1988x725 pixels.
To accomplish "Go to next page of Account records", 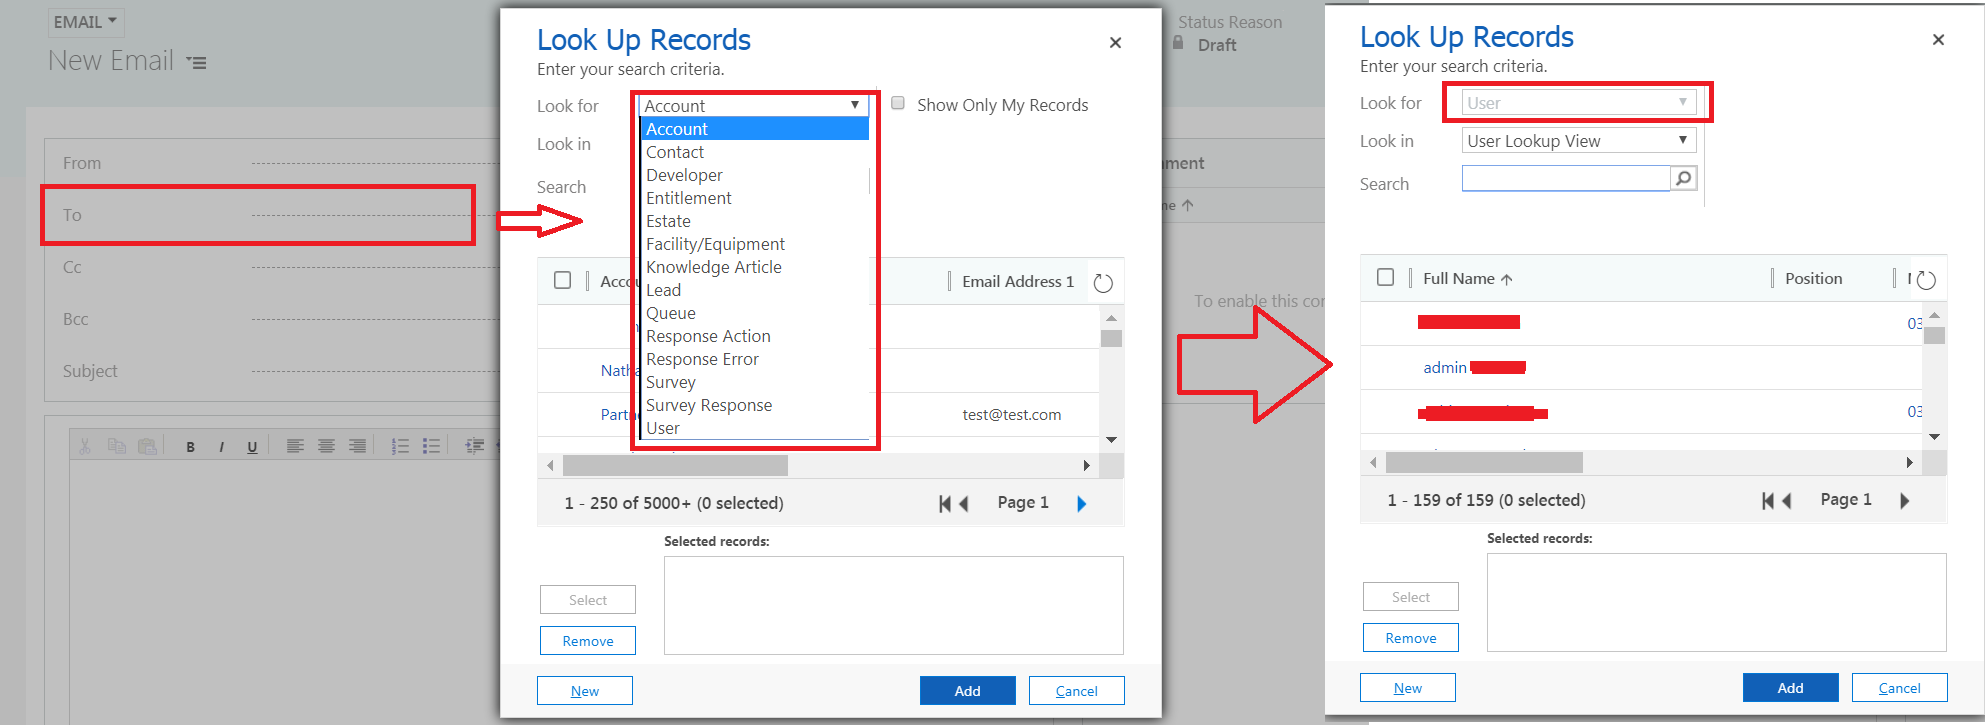I will [x=1081, y=504].
